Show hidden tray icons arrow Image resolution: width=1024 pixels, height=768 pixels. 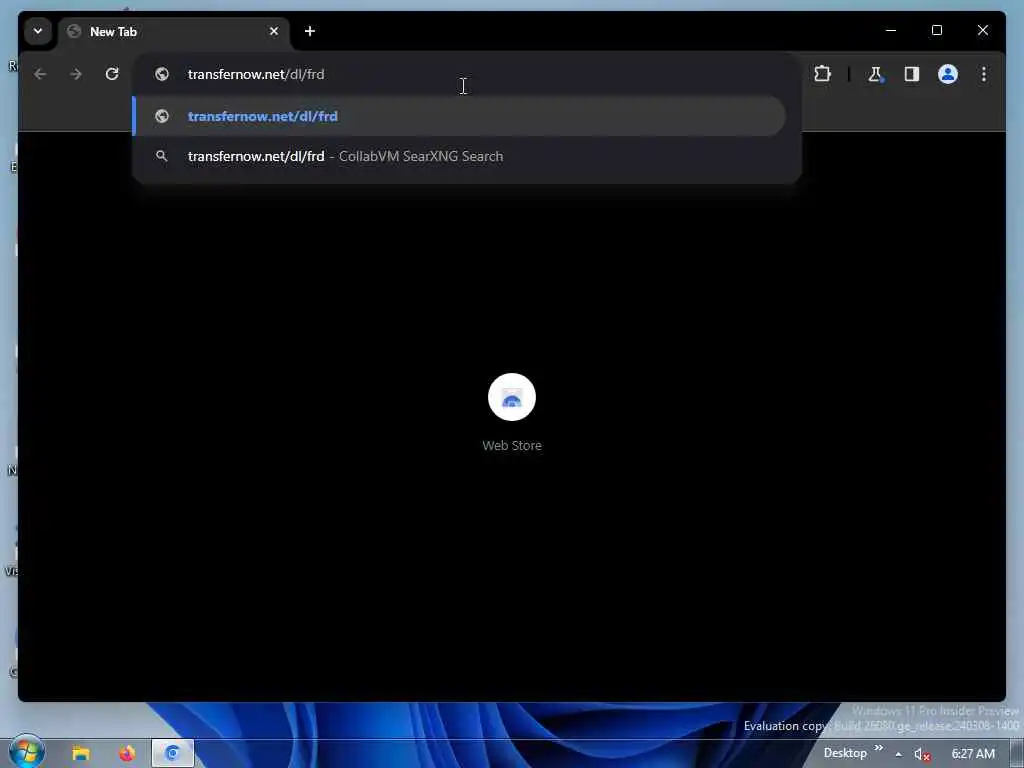(899, 754)
